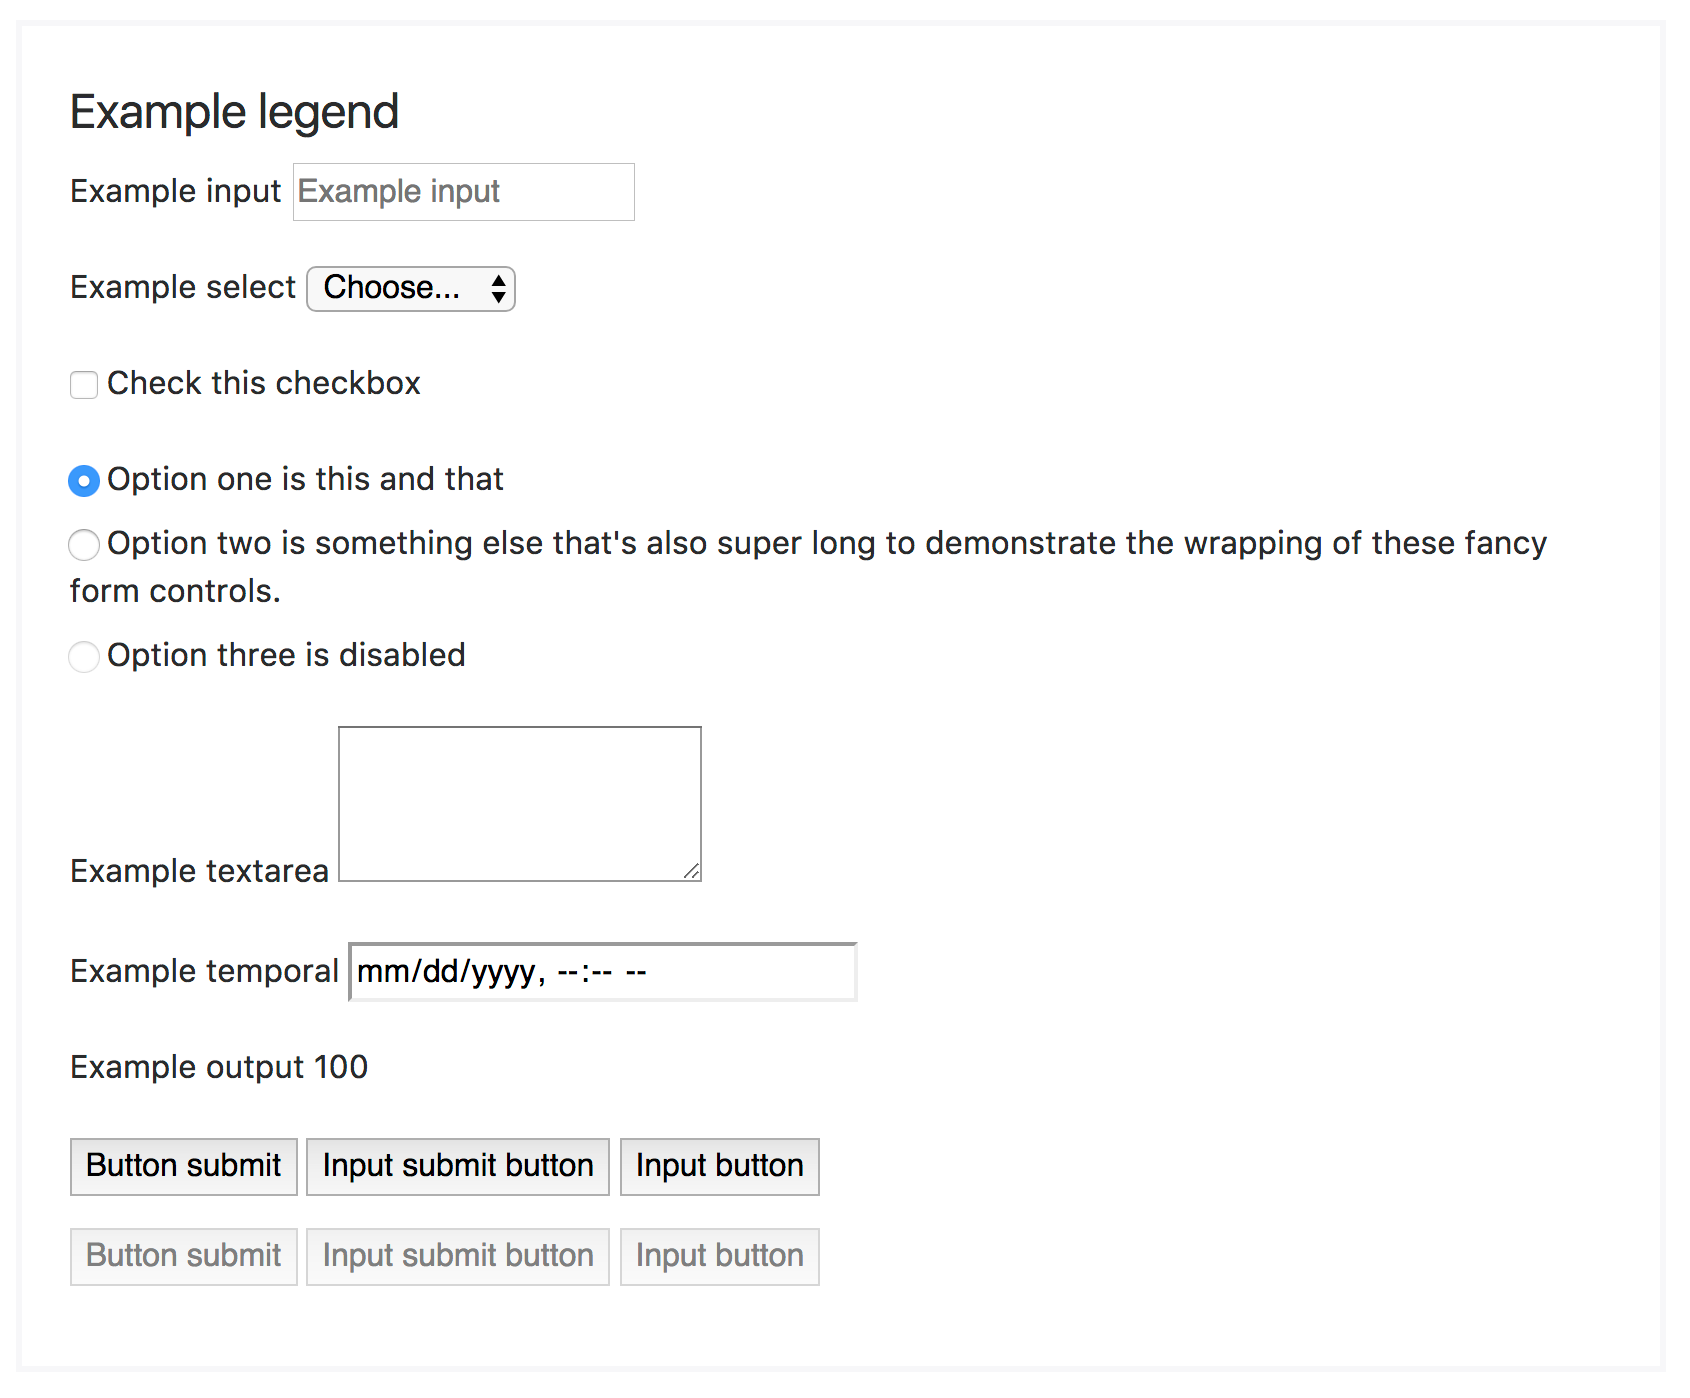Click the 'Example select' label text
1690x1398 pixels.
(x=183, y=288)
